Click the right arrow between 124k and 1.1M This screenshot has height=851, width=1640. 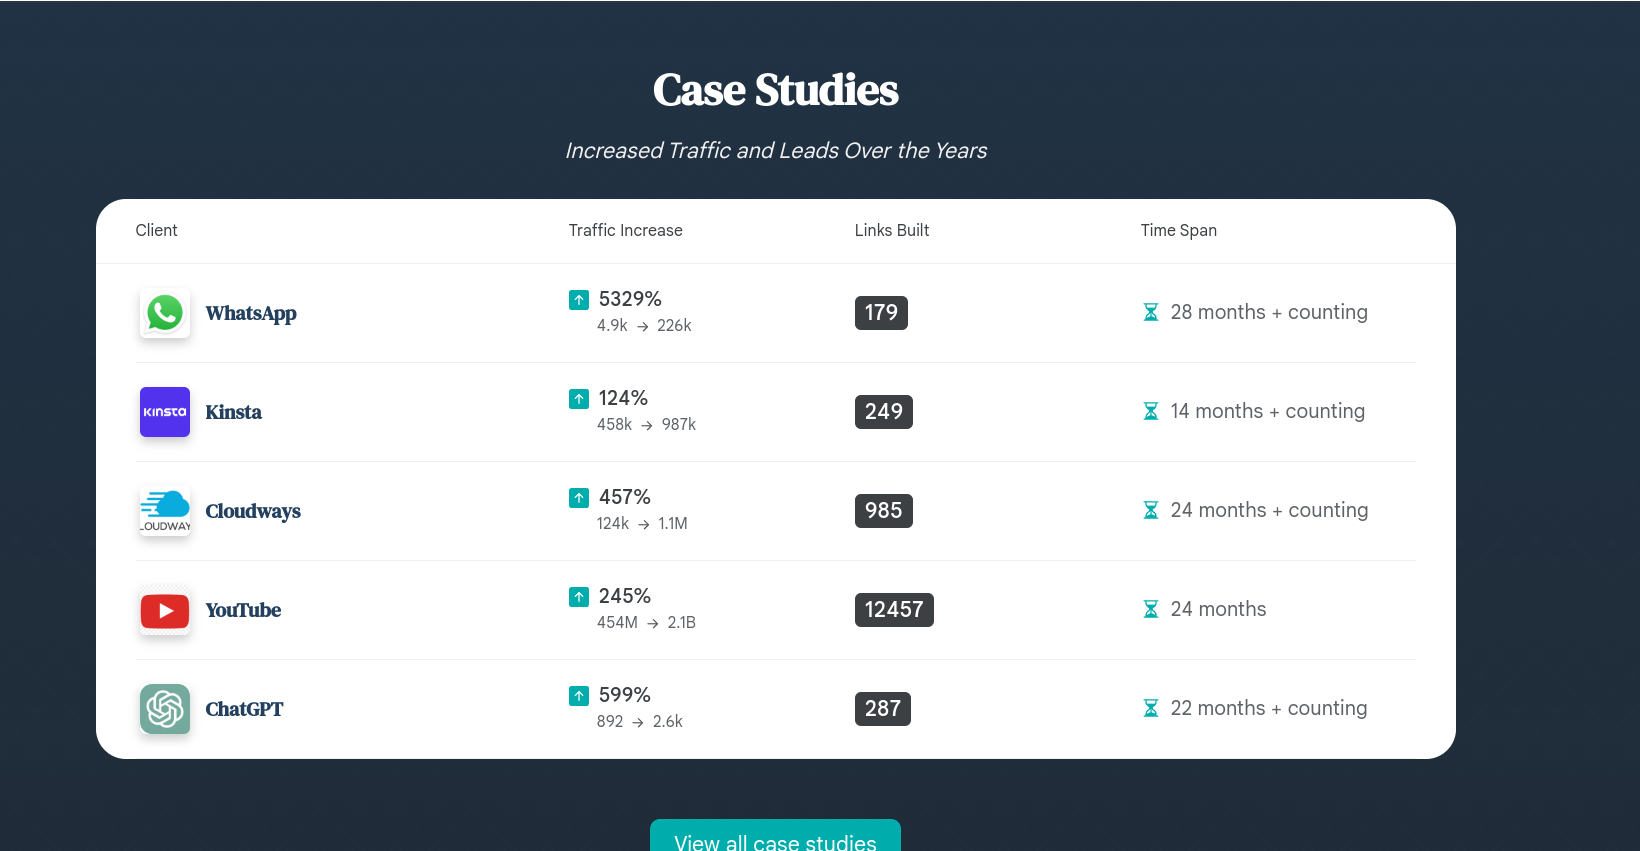pos(644,524)
